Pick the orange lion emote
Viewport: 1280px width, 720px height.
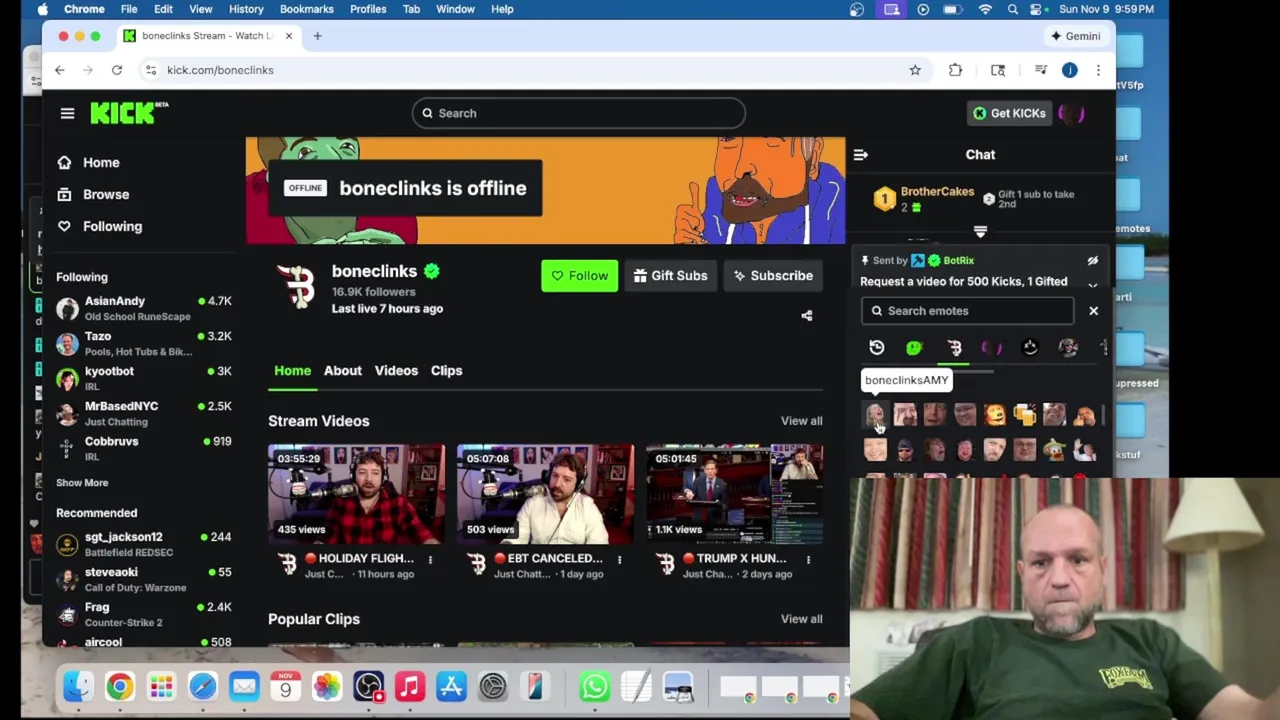994,415
